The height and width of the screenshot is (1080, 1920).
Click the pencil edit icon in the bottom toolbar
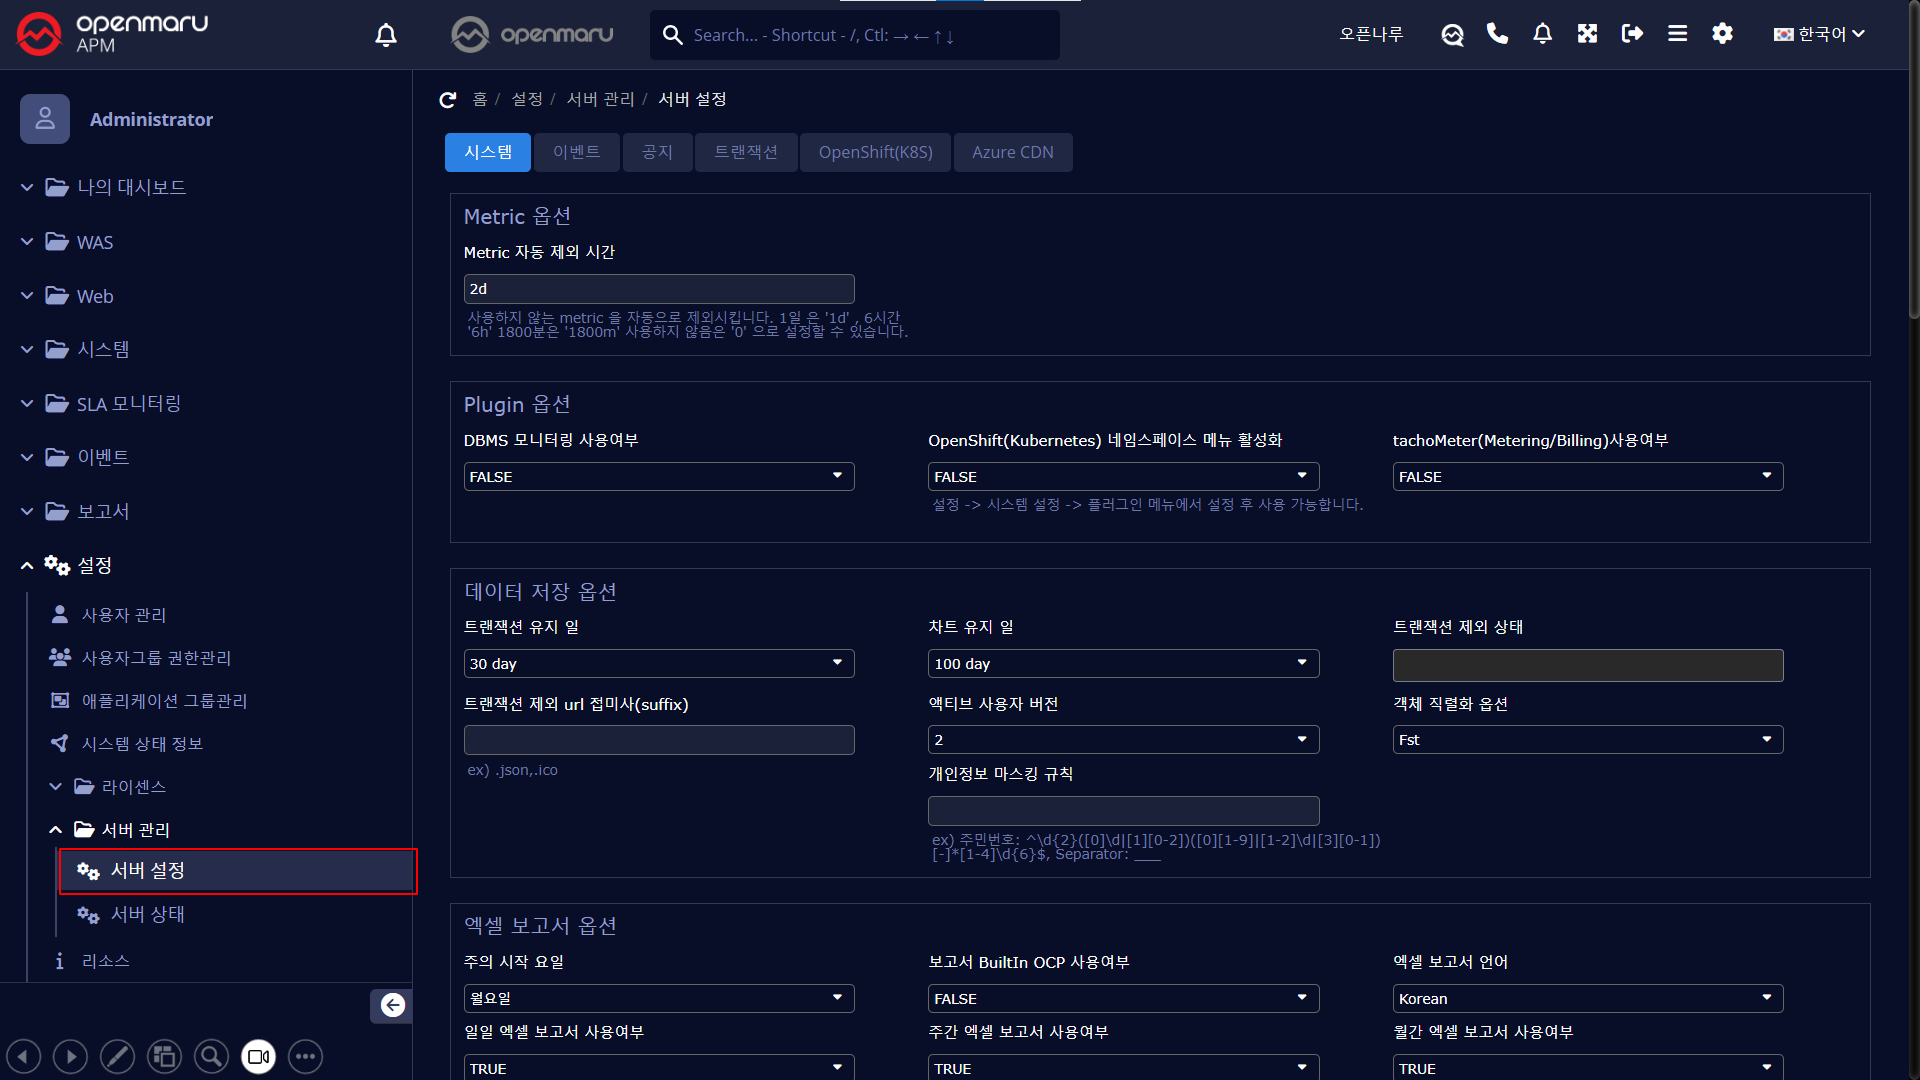[117, 1056]
